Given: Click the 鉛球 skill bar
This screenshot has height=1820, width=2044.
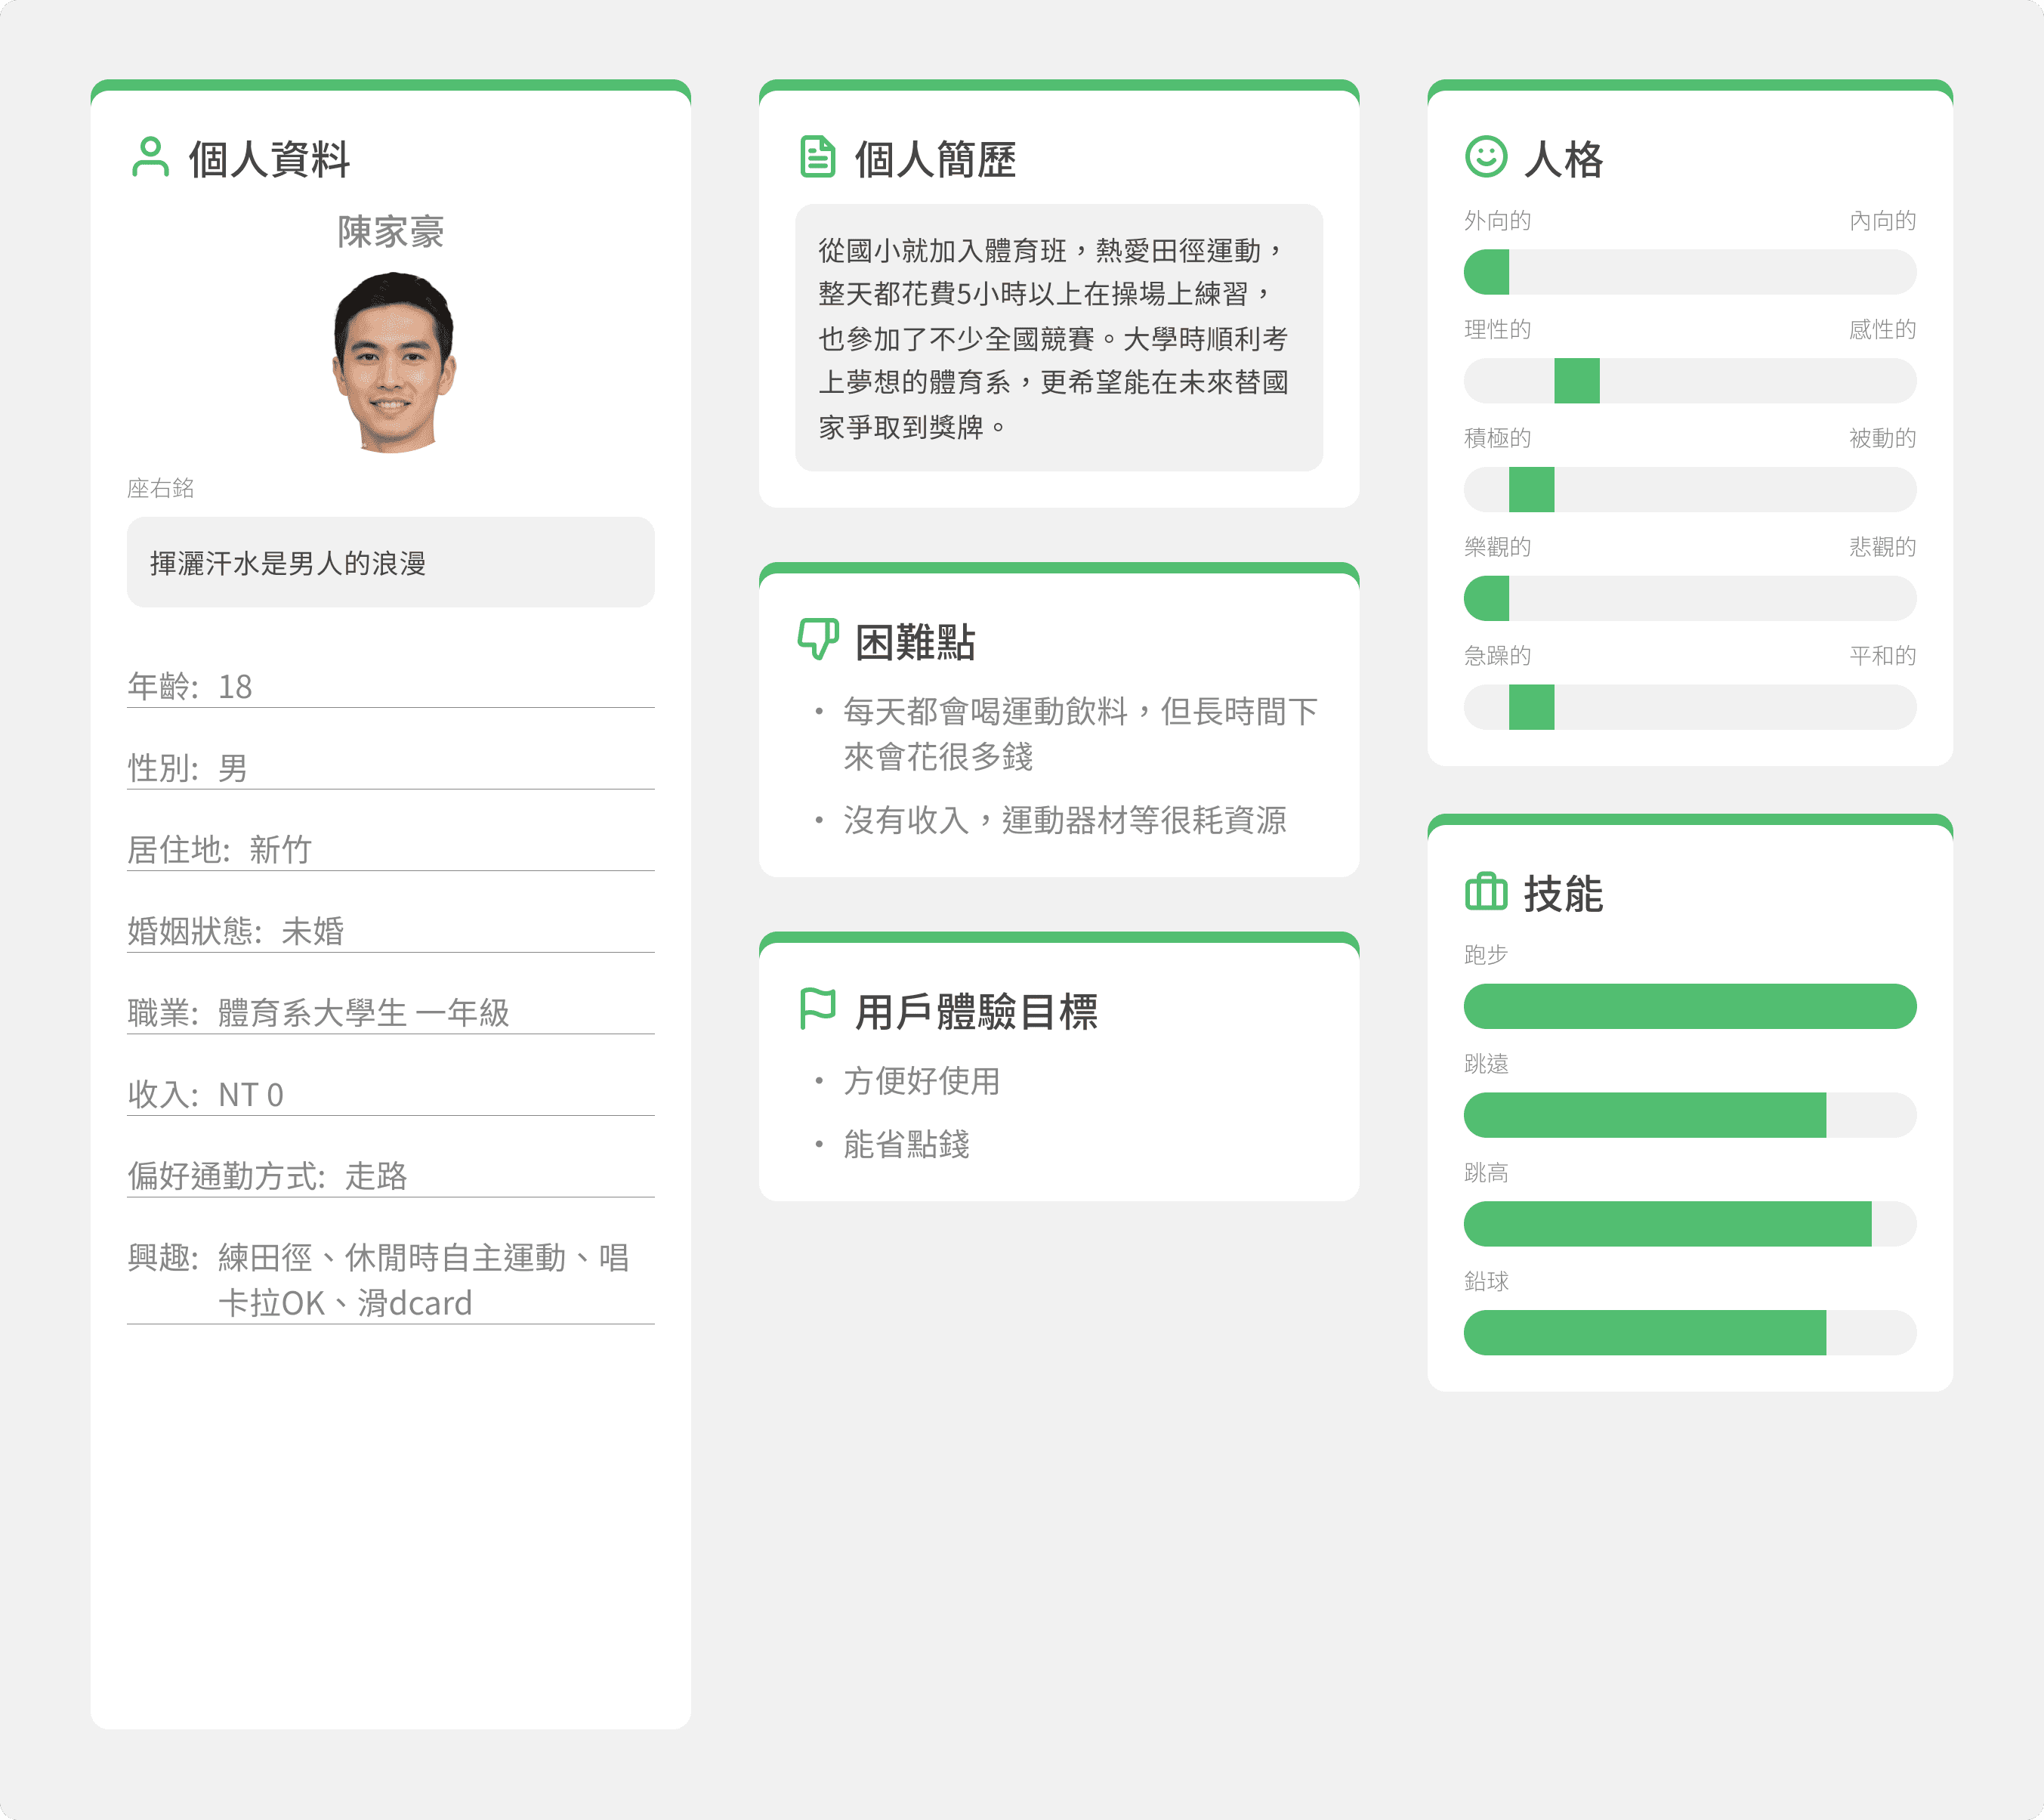Looking at the screenshot, I should 1689,1333.
